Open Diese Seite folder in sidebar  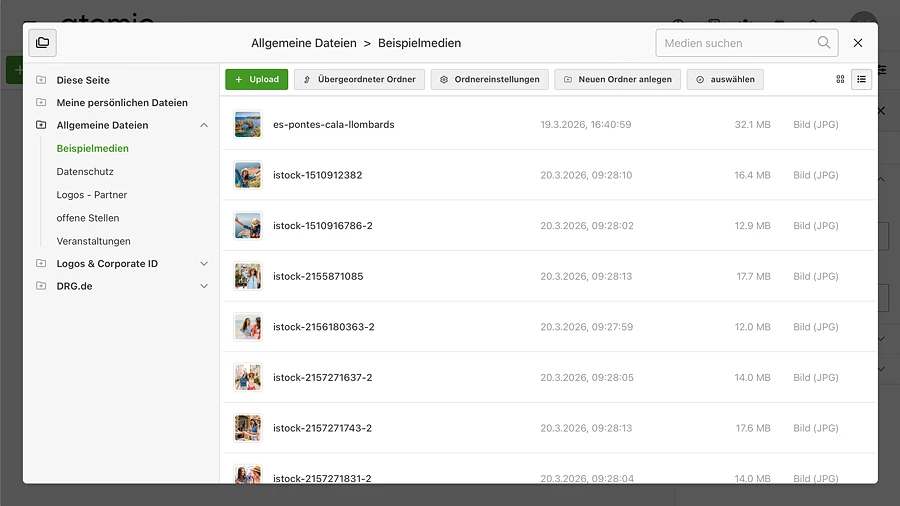pyautogui.click(x=83, y=80)
